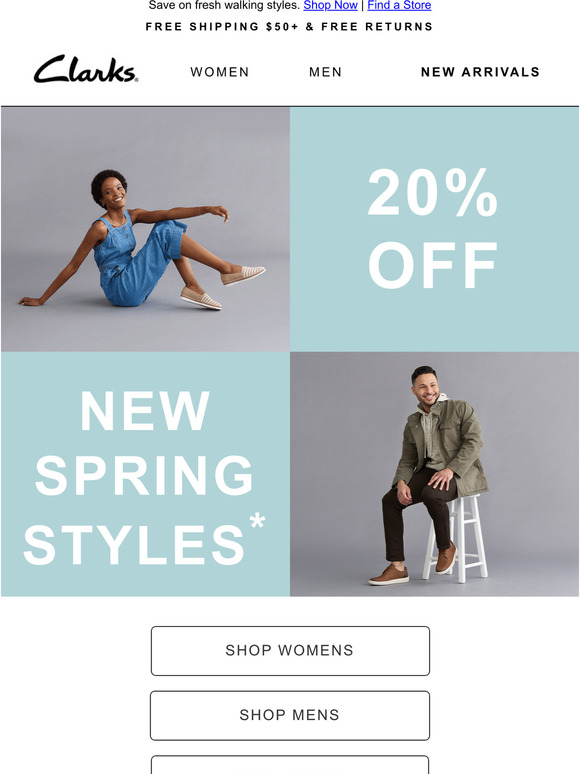Click the SHOP WOMENS button
580x774 pixels.
click(290, 651)
